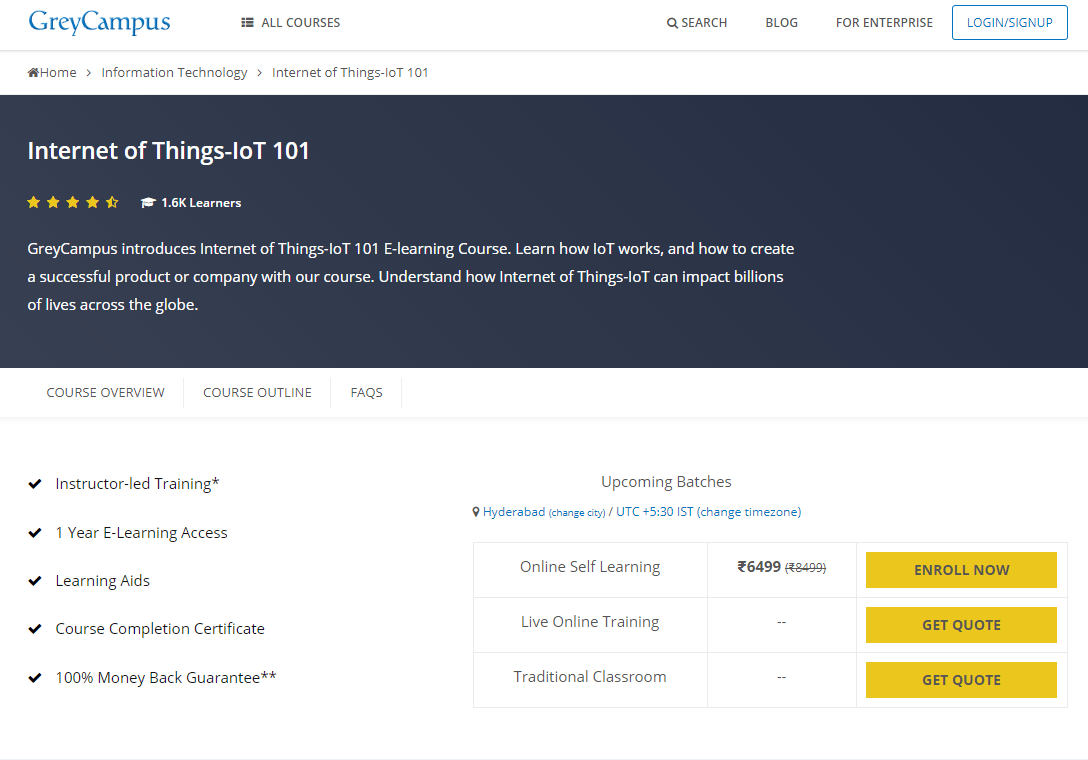Switch to COURSE OVERVIEW tab

coord(105,393)
